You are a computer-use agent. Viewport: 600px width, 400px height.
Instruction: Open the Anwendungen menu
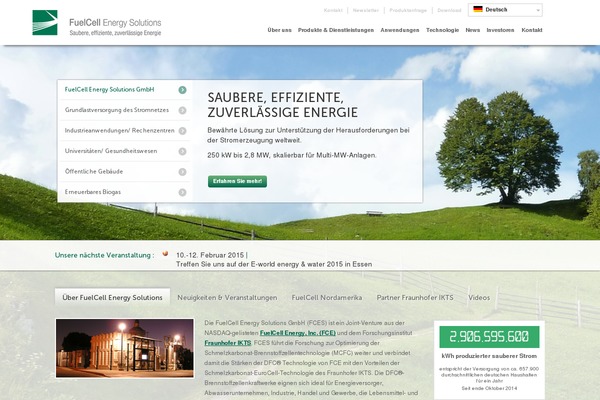[x=400, y=30]
